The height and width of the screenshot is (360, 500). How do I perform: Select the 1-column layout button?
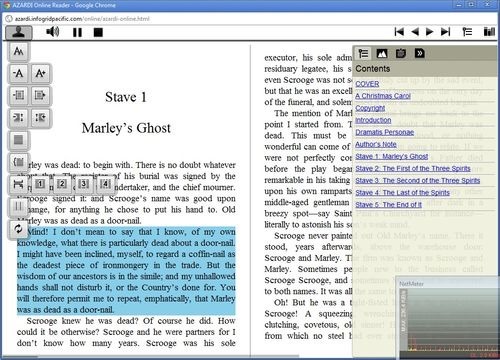40,184
